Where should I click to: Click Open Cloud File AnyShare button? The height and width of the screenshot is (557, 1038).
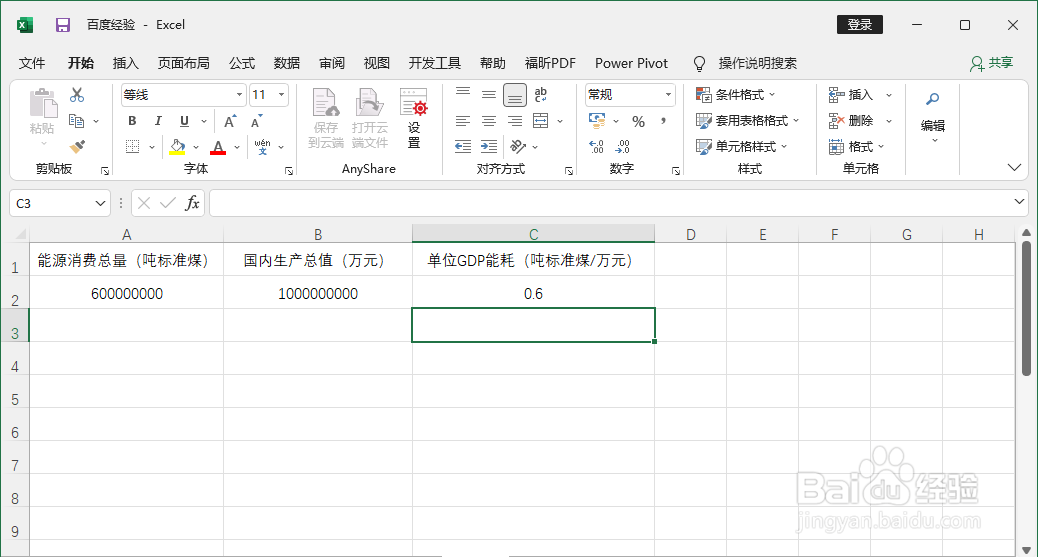369,118
